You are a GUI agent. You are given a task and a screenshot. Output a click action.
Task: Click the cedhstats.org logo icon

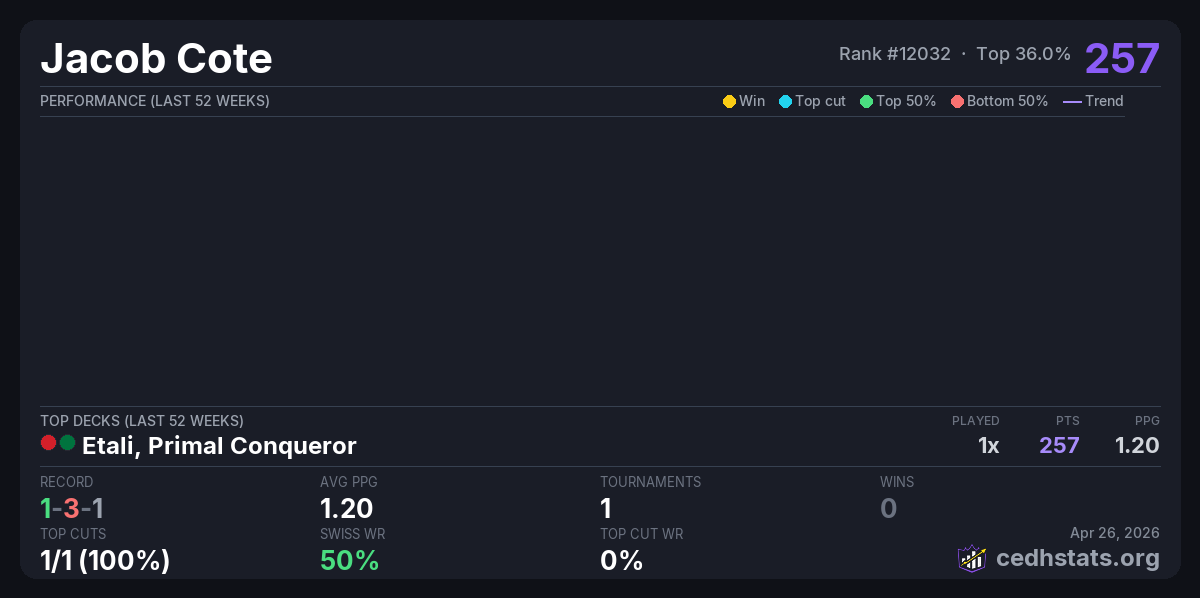(971, 558)
